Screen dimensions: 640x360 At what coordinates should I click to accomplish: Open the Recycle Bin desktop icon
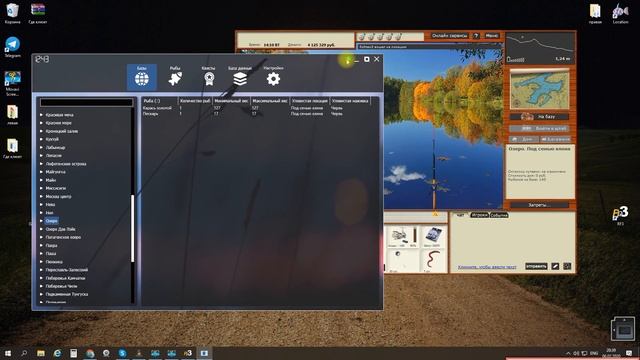pyautogui.click(x=13, y=13)
